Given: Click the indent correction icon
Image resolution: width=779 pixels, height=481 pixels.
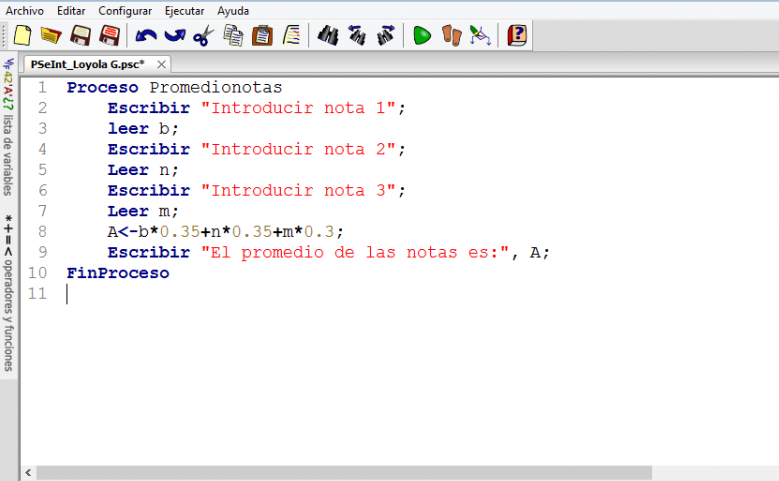Looking at the screenshot, I should click(x=291, y=36).
